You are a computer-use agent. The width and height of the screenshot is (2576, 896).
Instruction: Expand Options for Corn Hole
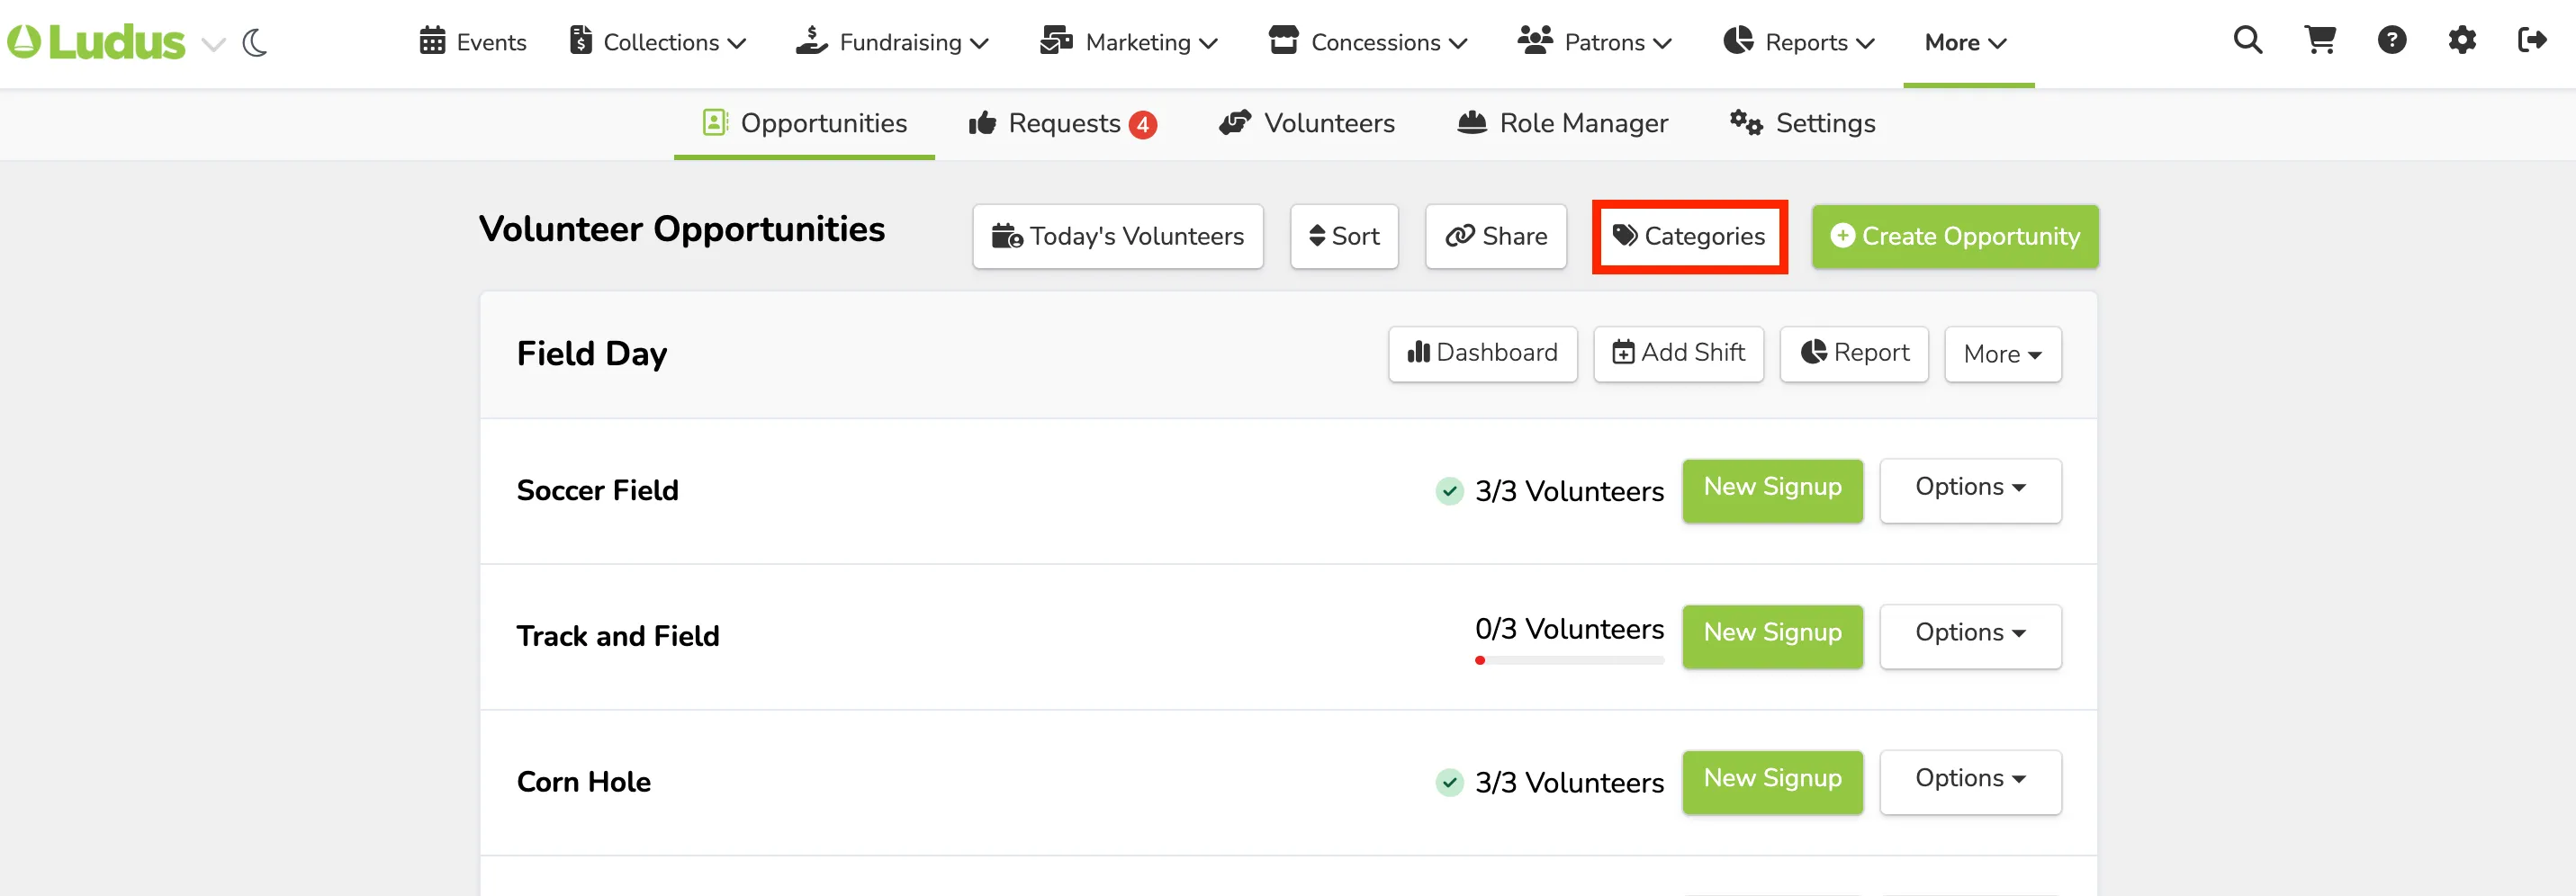click(1970, 782)
